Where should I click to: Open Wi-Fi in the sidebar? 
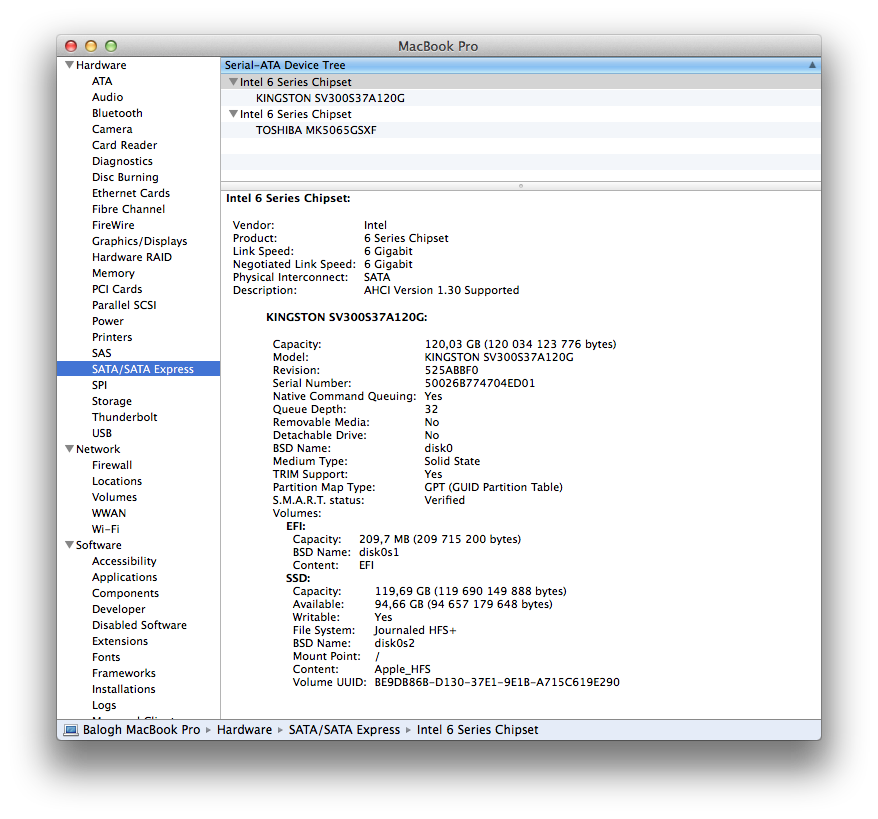[x=105, y=529]
